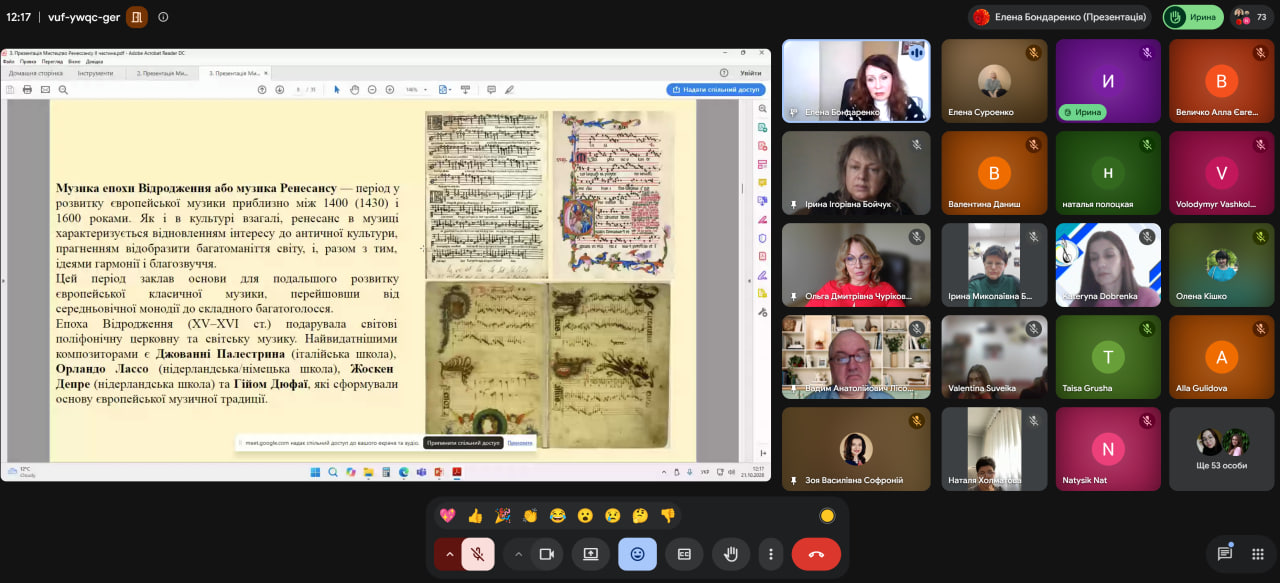1280x583 pixels.
Task: Click 'Надати спільний доступ' button in Acrobat
Action: click(x=716, y=89)
